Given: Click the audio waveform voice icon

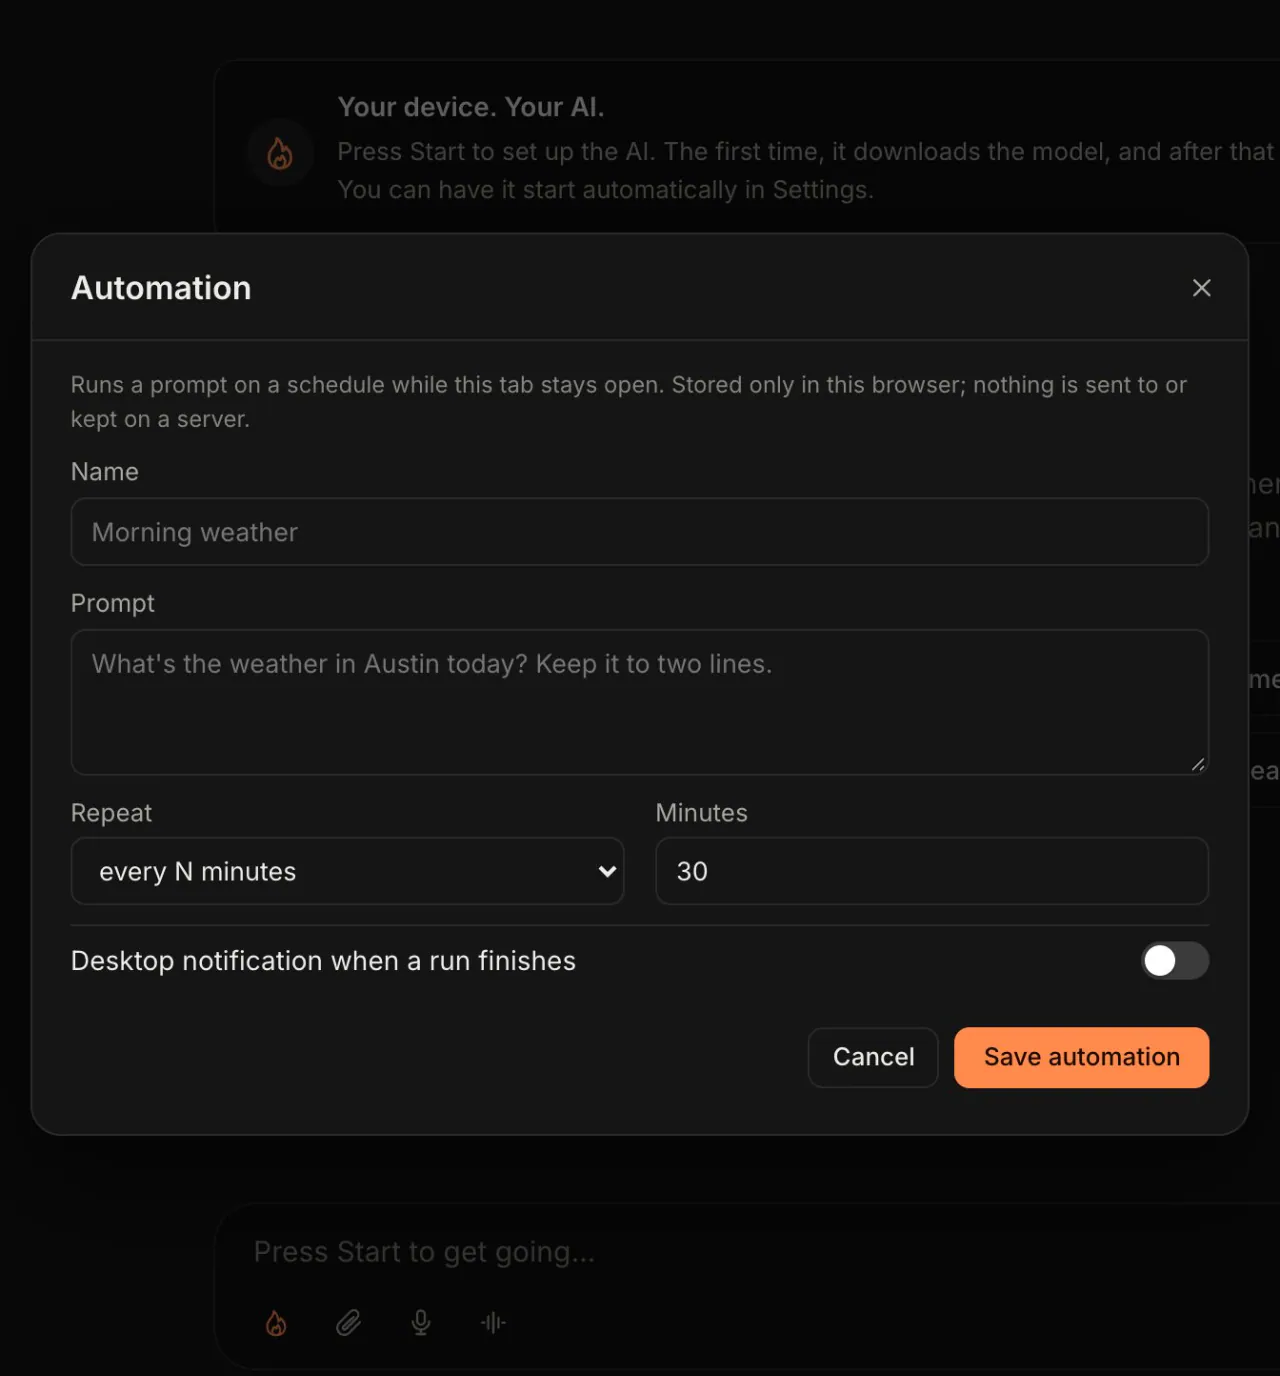Looking at the screenshot, I should (493, 1323).
